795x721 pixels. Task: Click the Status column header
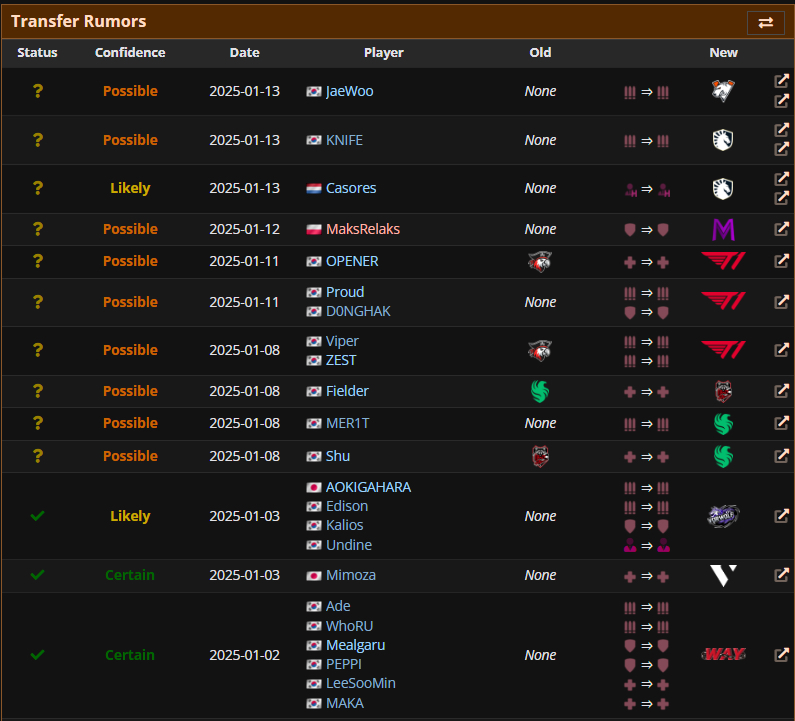pos(37,53)
